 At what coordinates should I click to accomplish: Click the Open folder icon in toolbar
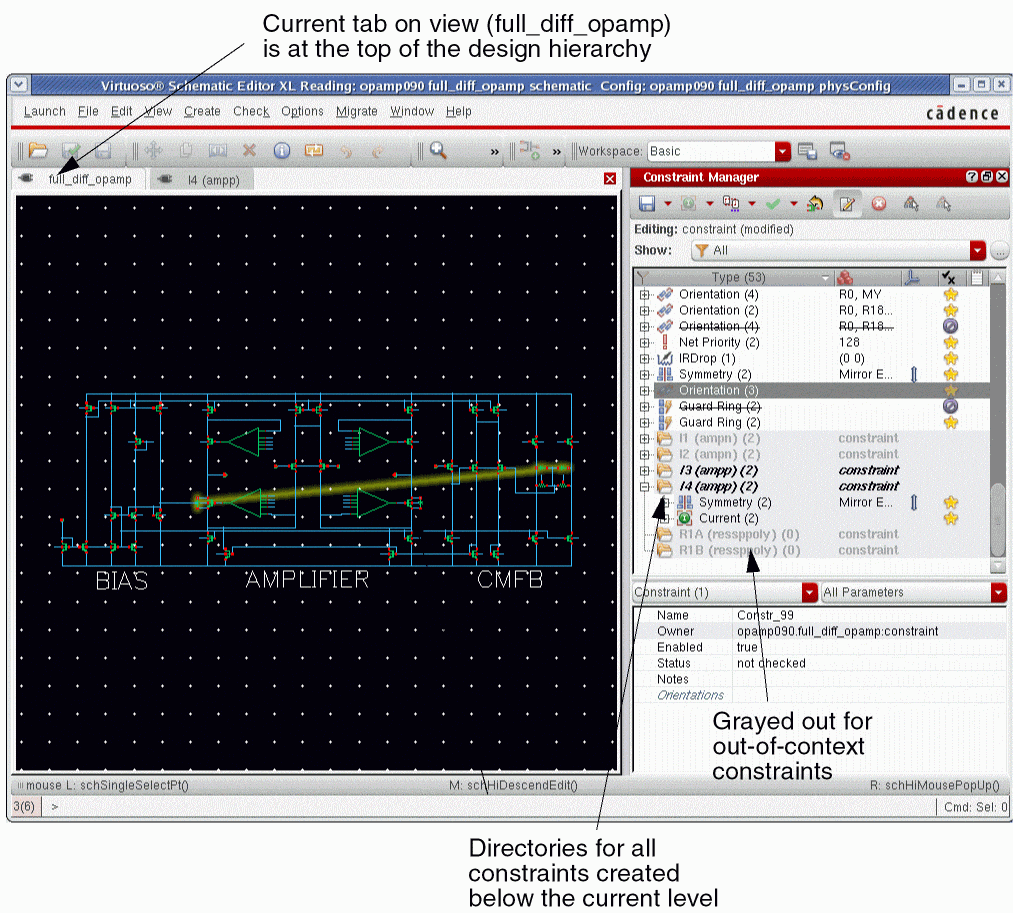pyautogui.click(x=38, y=151)
